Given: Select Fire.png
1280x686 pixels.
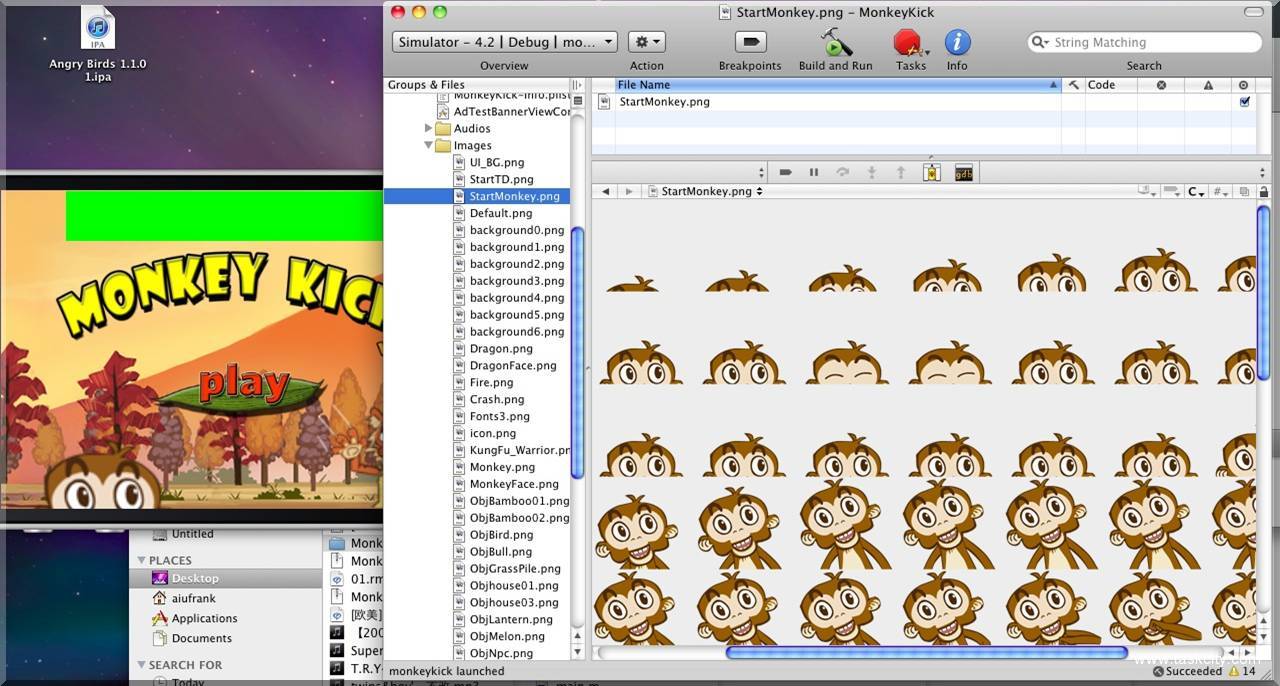Looking at the screenshot, I should pyautogui.click(x=491, y=382).
